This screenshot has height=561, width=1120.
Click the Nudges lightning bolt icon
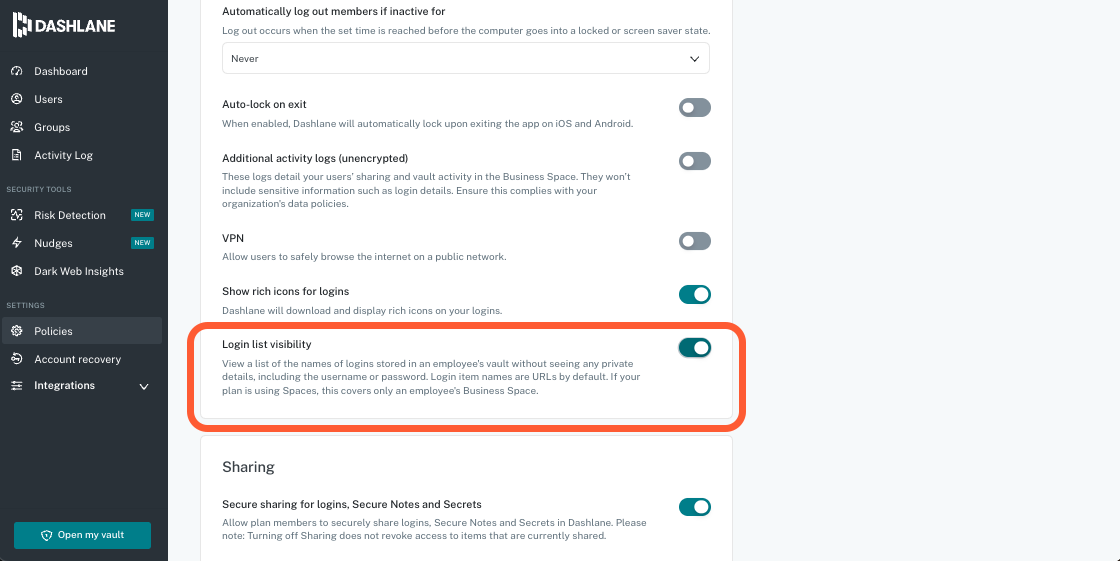16,243
